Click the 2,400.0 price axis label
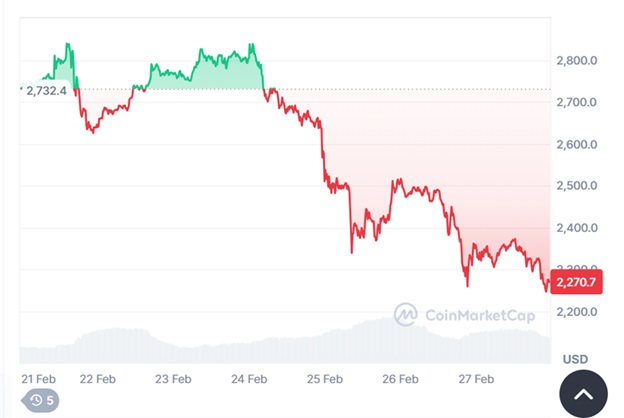Viewport: 624px width, 418px height. pos(576,228)
